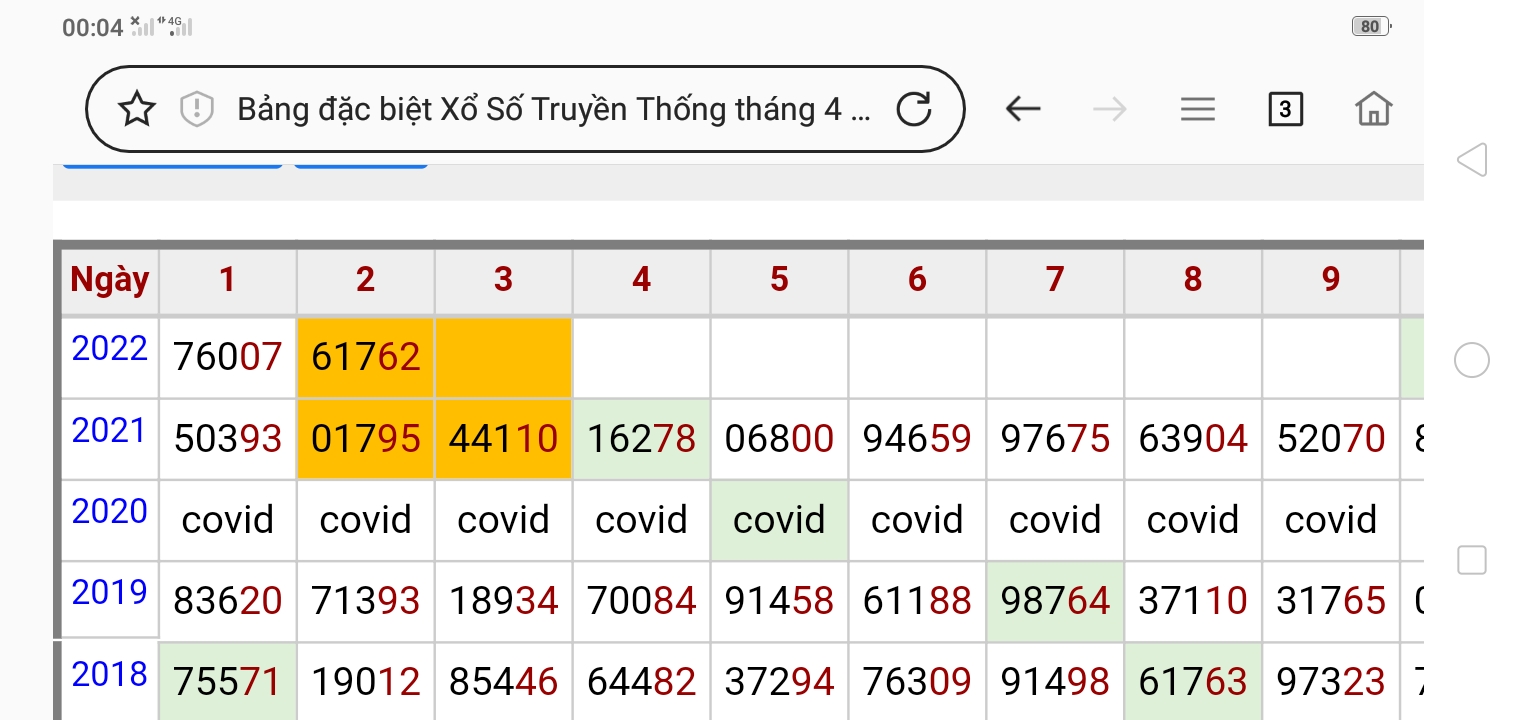This screenshot has height=720, width=1520.
Task: Click the Ngày column header
Action: [110, 280]
